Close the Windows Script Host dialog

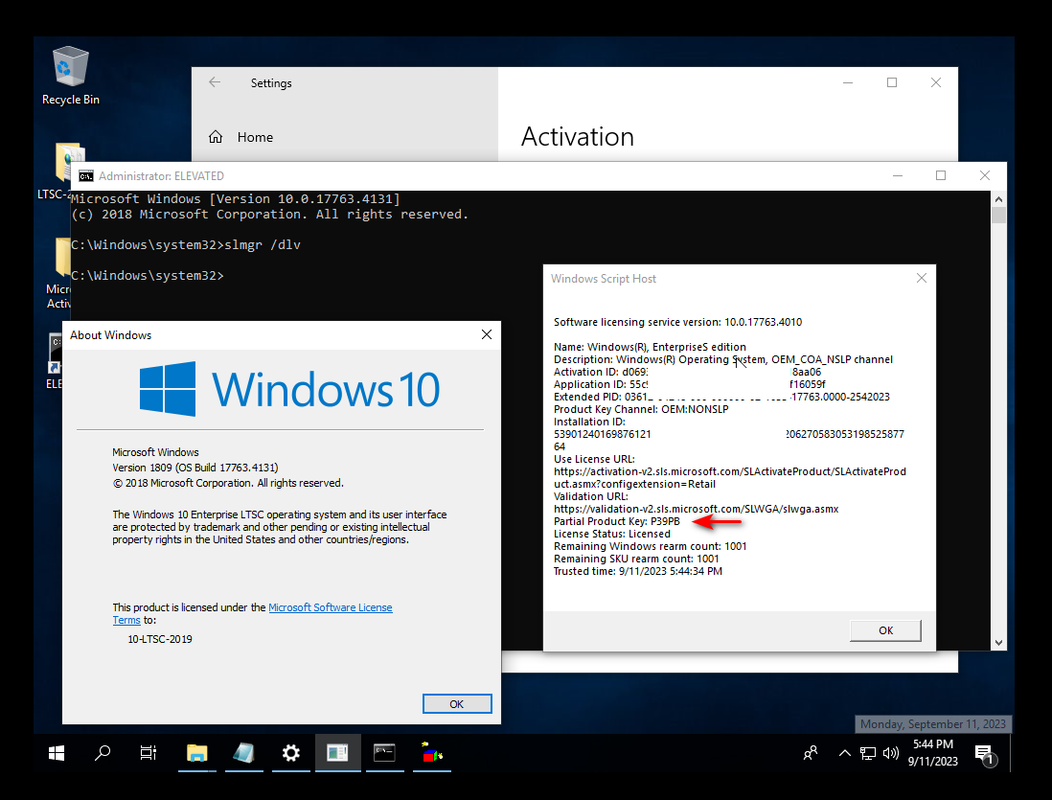click(921, 278)
